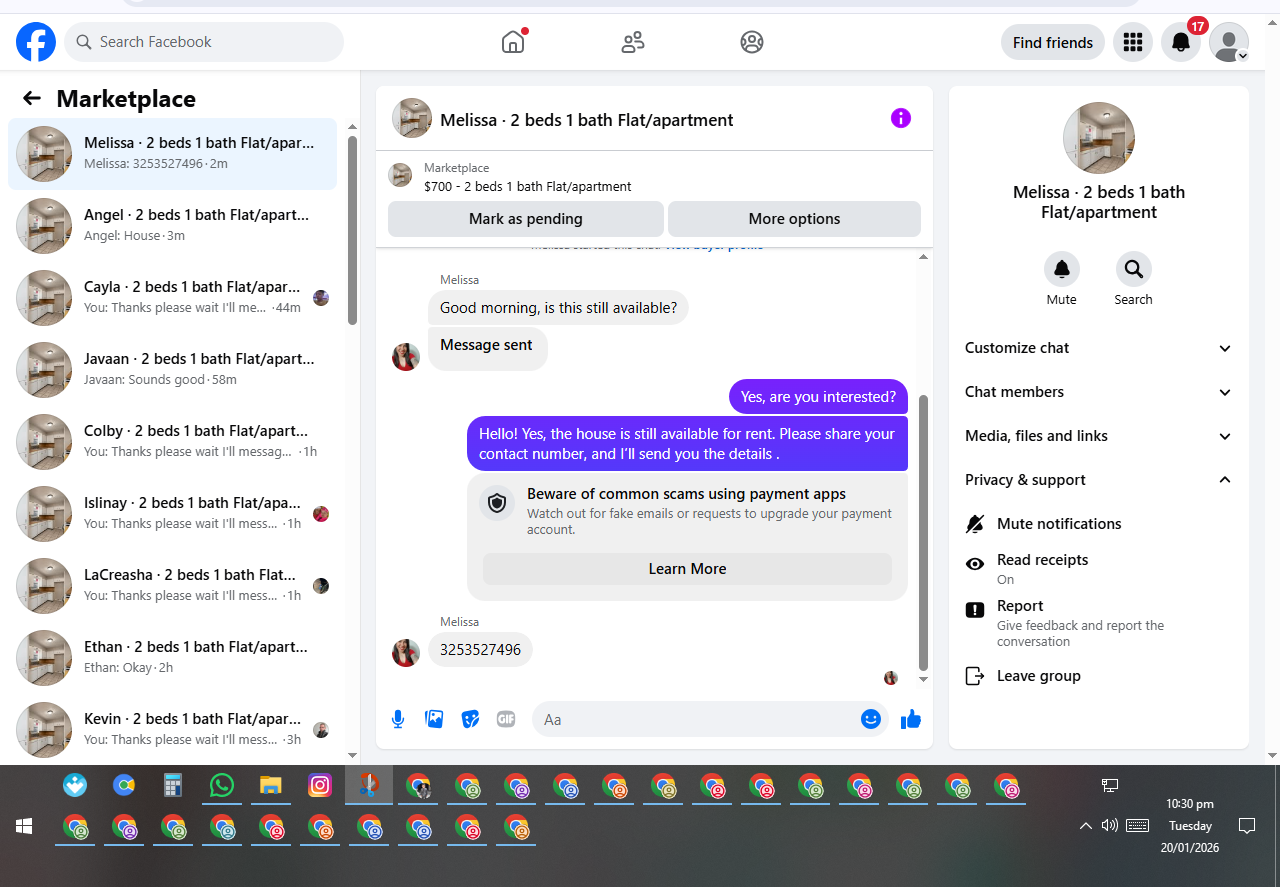Click the Find friends button
The height and width of the screenshot is (887, 1280).
(1053, 42)
